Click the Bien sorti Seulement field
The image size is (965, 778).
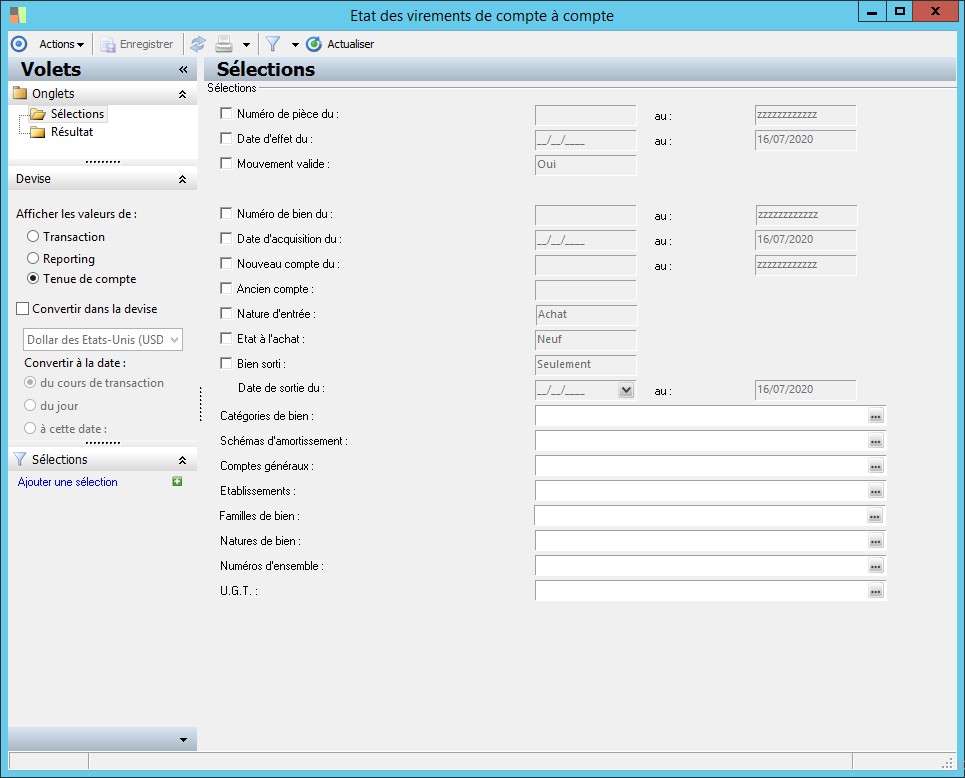tap(585, 364)
